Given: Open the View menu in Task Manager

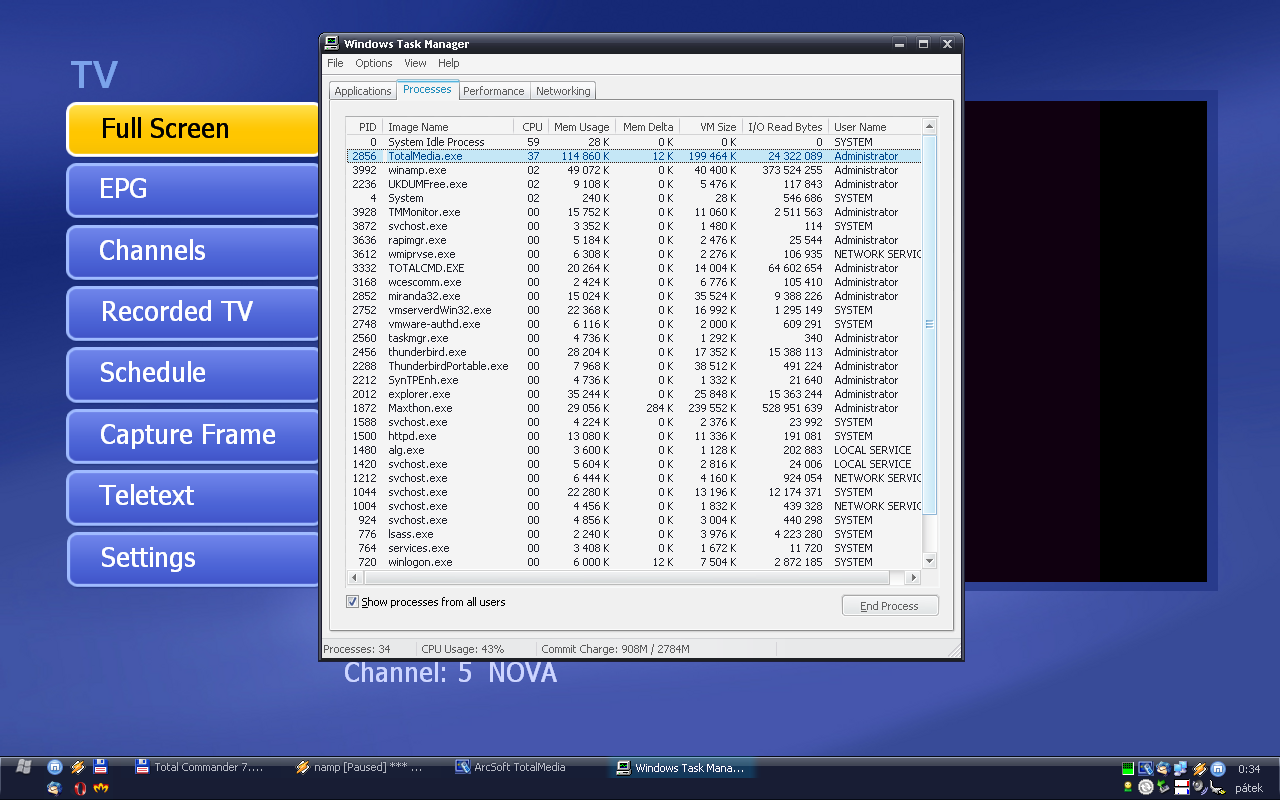Looking at the screenshot, I should tap(415, 63).
